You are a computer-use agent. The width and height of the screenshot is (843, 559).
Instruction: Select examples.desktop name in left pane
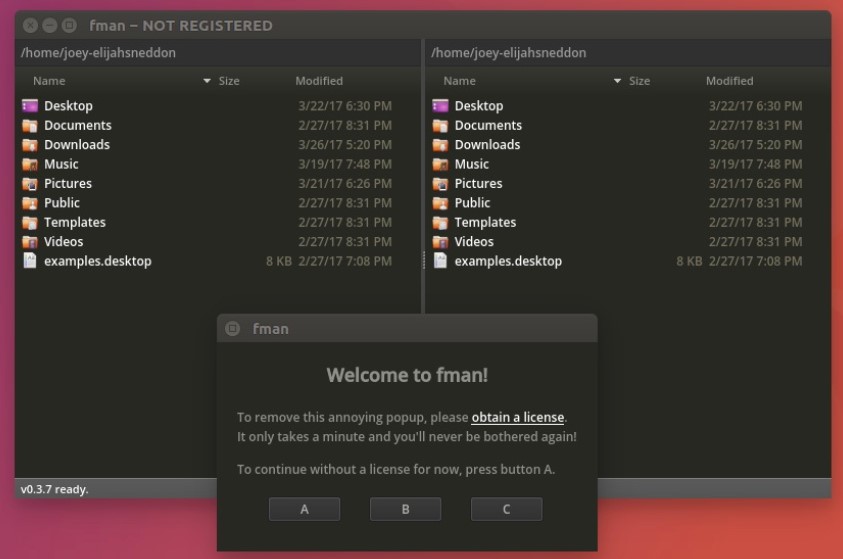point(98,261)
